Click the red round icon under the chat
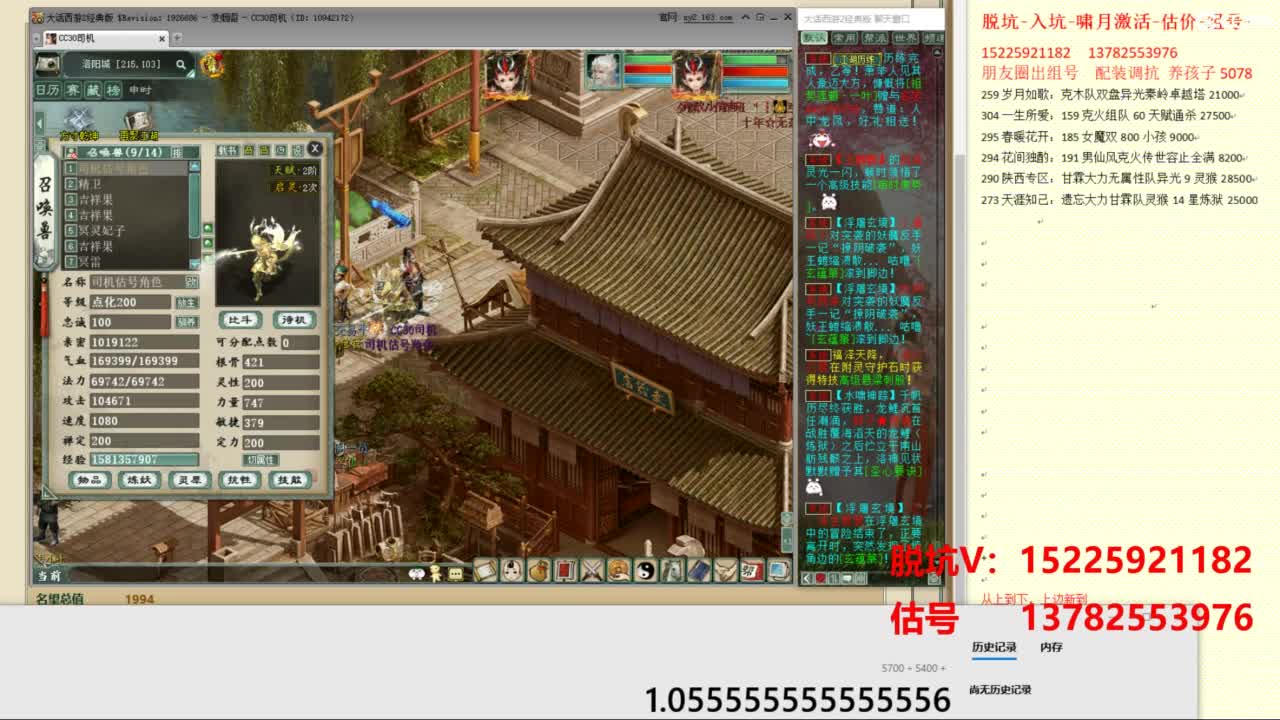Image resolution: width=1280 pixels, height=720 pixels. click(x=821, y=578)
